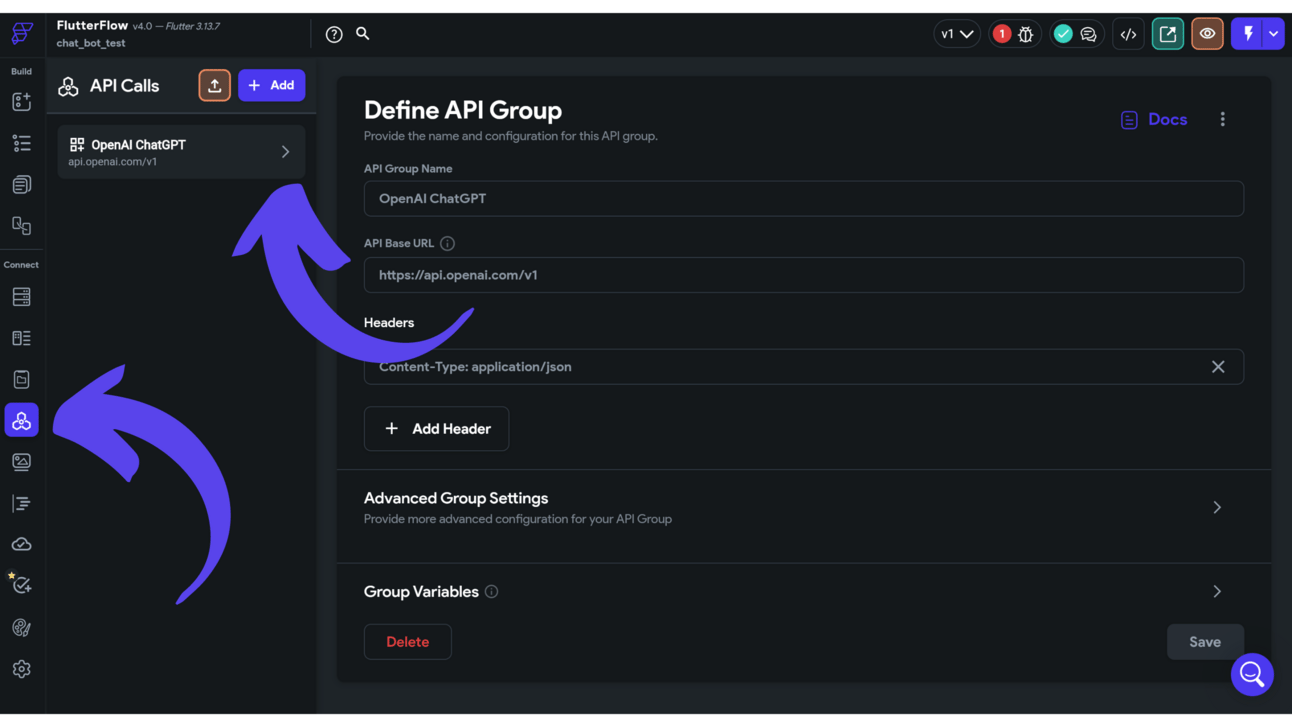Open the three-dot options menu
This screenshot has width=1292, height=727.
1222,119
